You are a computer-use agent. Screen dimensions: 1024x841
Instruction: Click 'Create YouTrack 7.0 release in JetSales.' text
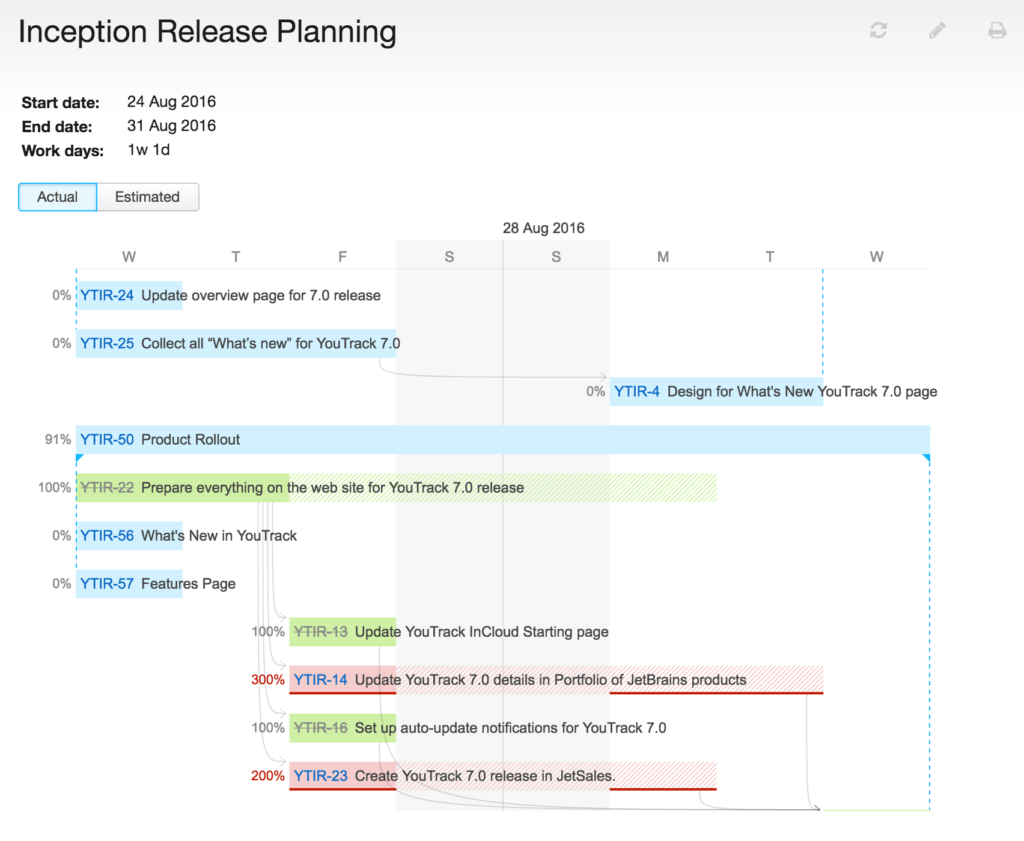(x=485, y=776)
